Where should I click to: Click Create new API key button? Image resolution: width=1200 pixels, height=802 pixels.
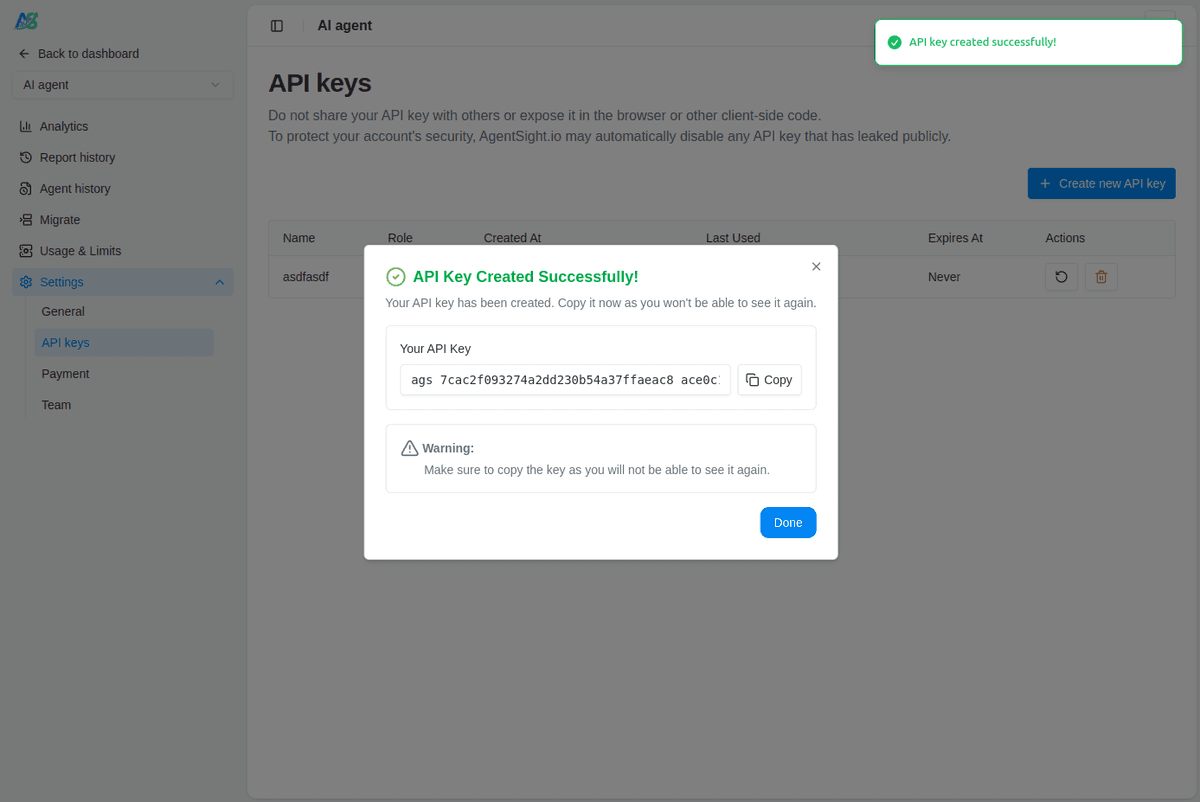(x=1101, y=184)
